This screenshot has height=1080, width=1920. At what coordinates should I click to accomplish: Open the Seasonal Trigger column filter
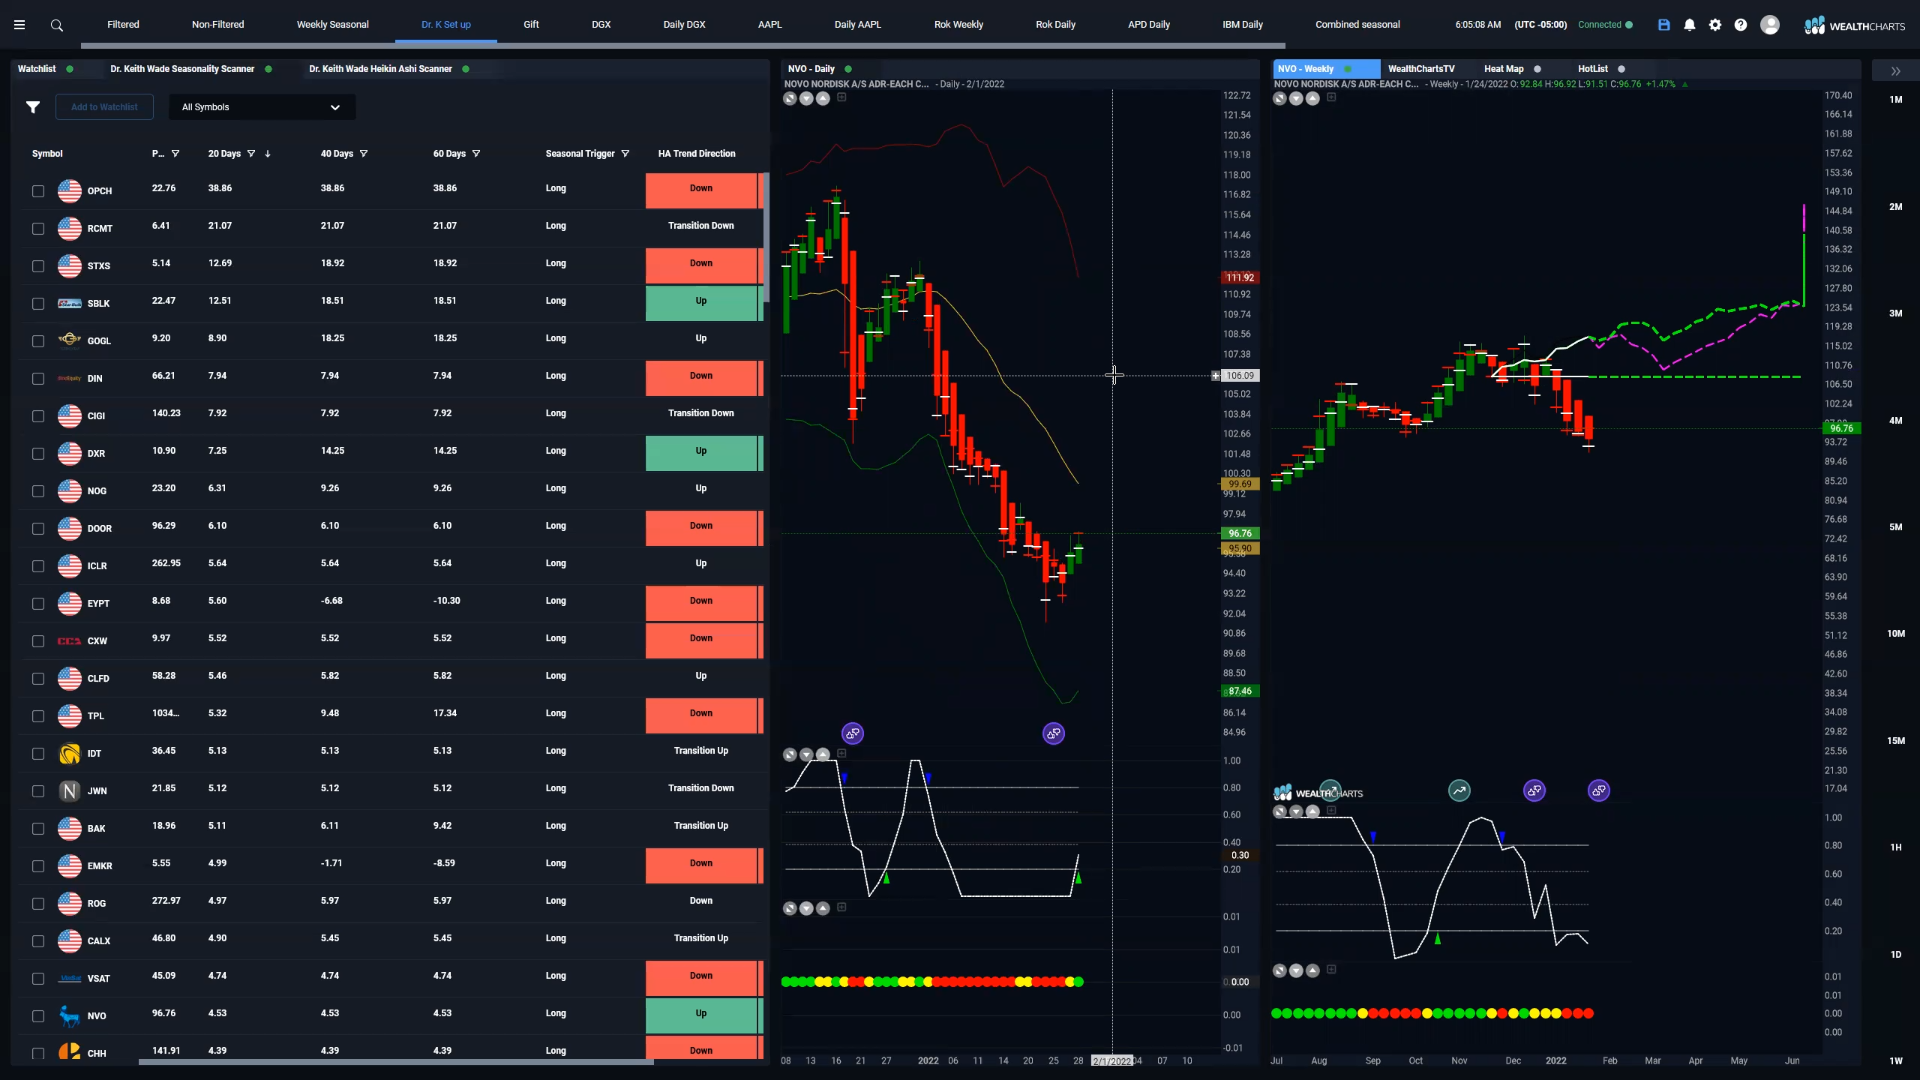[x=625, y=154]
